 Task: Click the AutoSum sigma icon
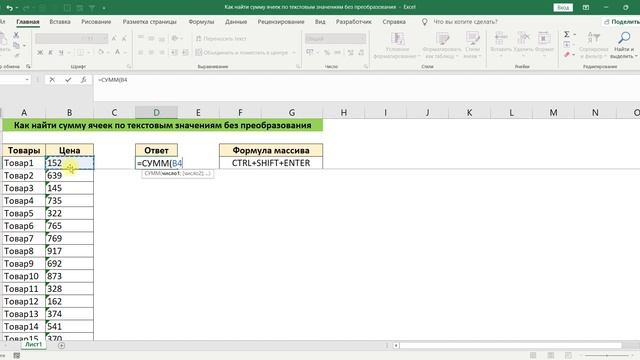point(567,34)
